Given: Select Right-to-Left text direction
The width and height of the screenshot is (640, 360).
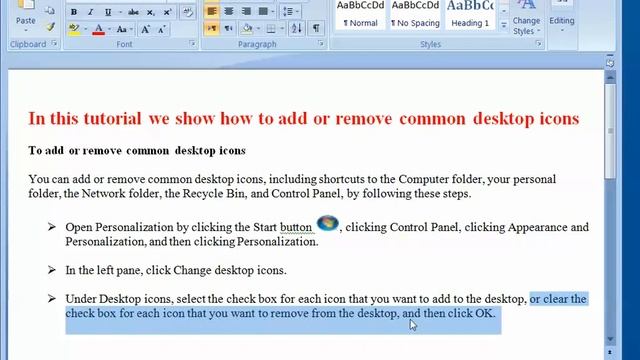Looking at the screenshot, I should pos(229,29).
